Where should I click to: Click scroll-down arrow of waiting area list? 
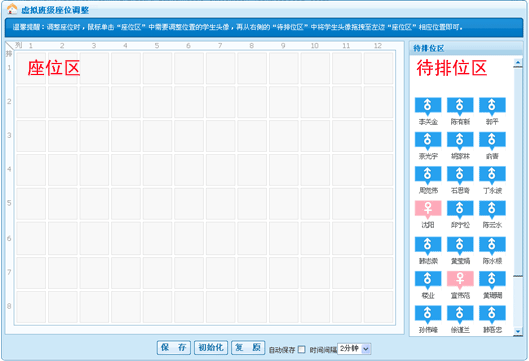(x=518, y=331)
